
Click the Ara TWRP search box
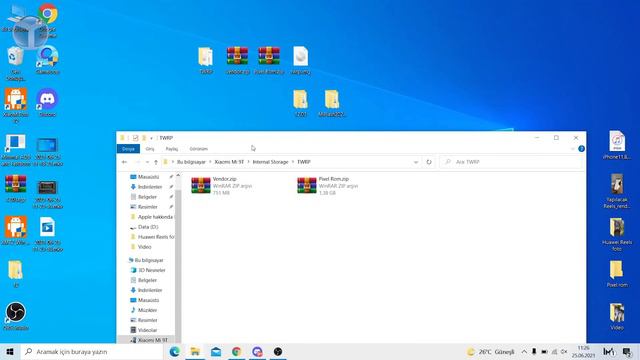pyautogui.click(x=511, y=162)
